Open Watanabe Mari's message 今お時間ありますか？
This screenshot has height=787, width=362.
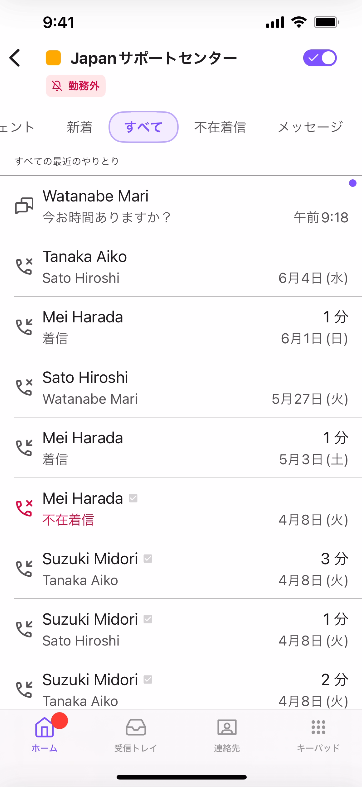click(181, 206)
